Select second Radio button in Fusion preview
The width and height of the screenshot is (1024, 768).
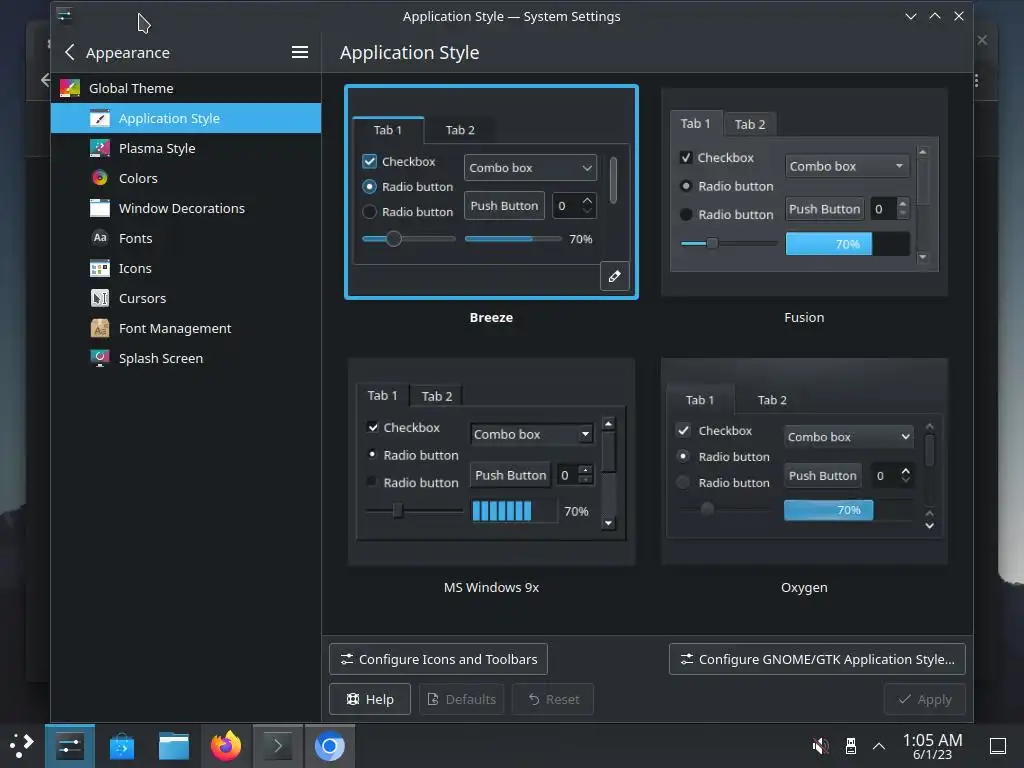(x=686, y=214)
